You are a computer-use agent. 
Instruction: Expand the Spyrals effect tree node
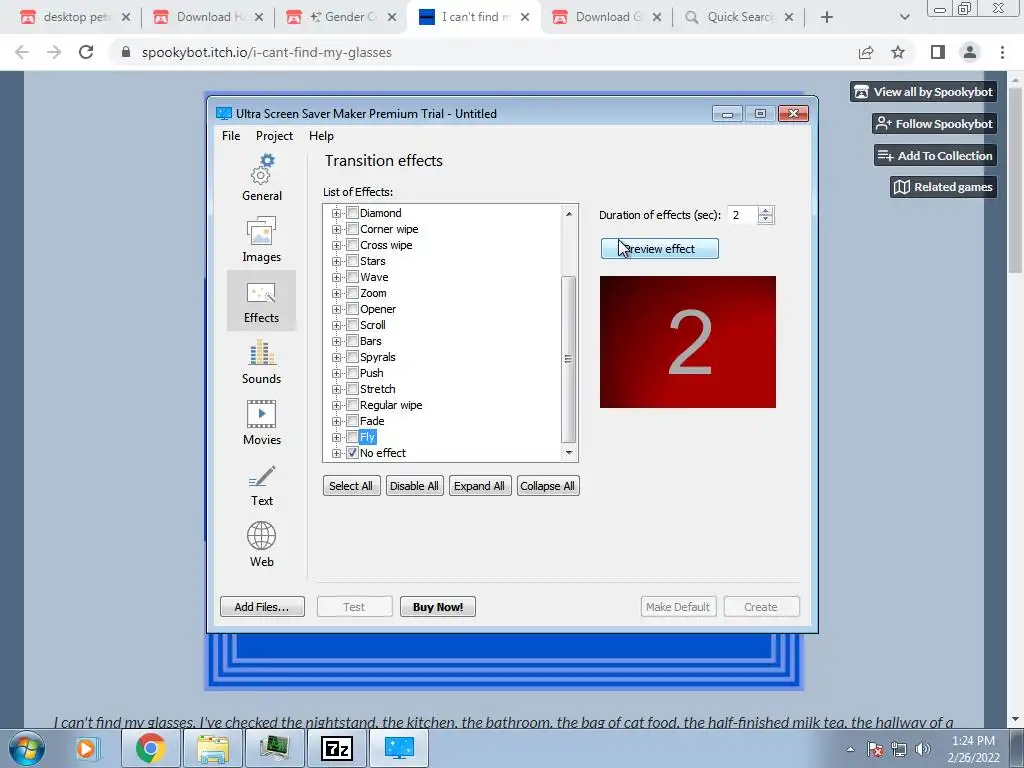pyautogui.click(x=336, y=357)
